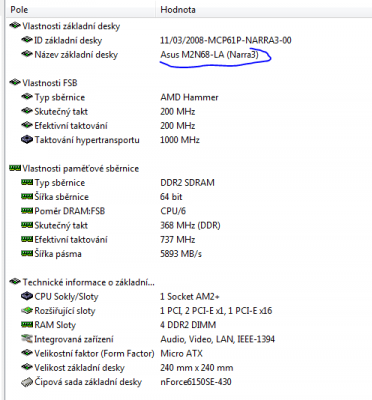Click the Integrovaná zařízení icon
Screen dimensions: 372x400
point(27,339)
